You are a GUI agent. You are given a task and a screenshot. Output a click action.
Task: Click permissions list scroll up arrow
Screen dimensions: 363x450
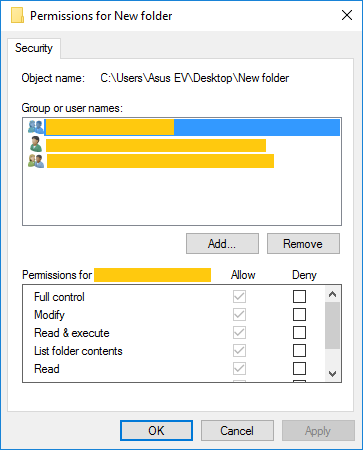tap(332, 294)
